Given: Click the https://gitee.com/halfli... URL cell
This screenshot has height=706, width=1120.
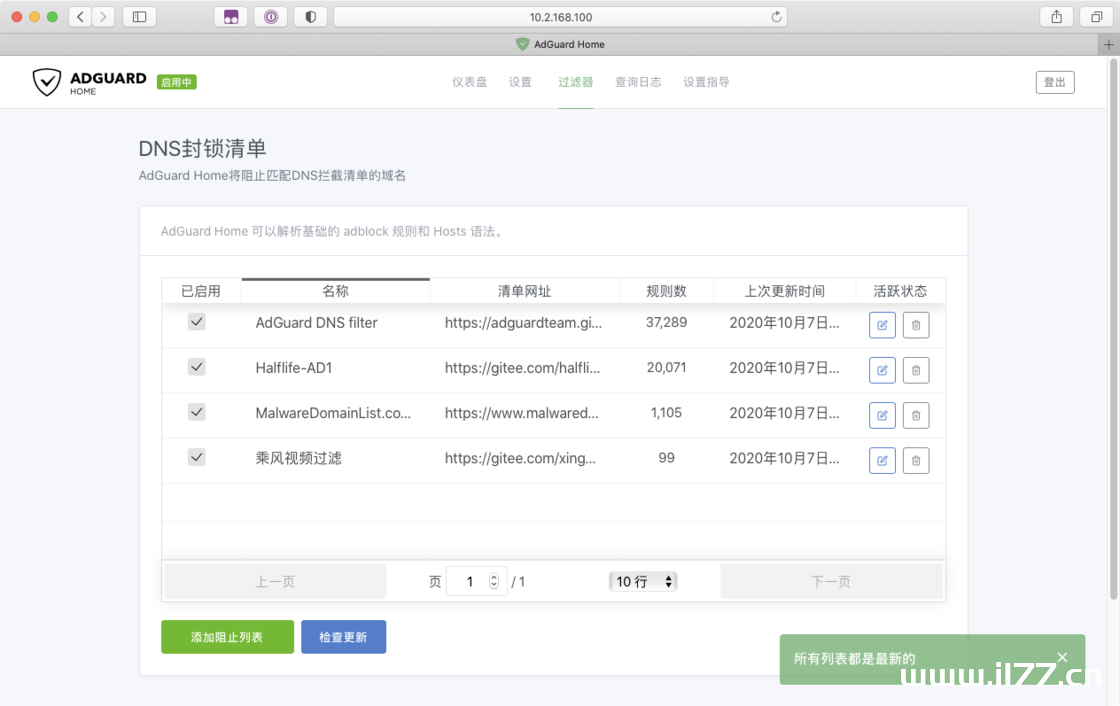Looking at the screenshot, I should click(x=523, y=368).
